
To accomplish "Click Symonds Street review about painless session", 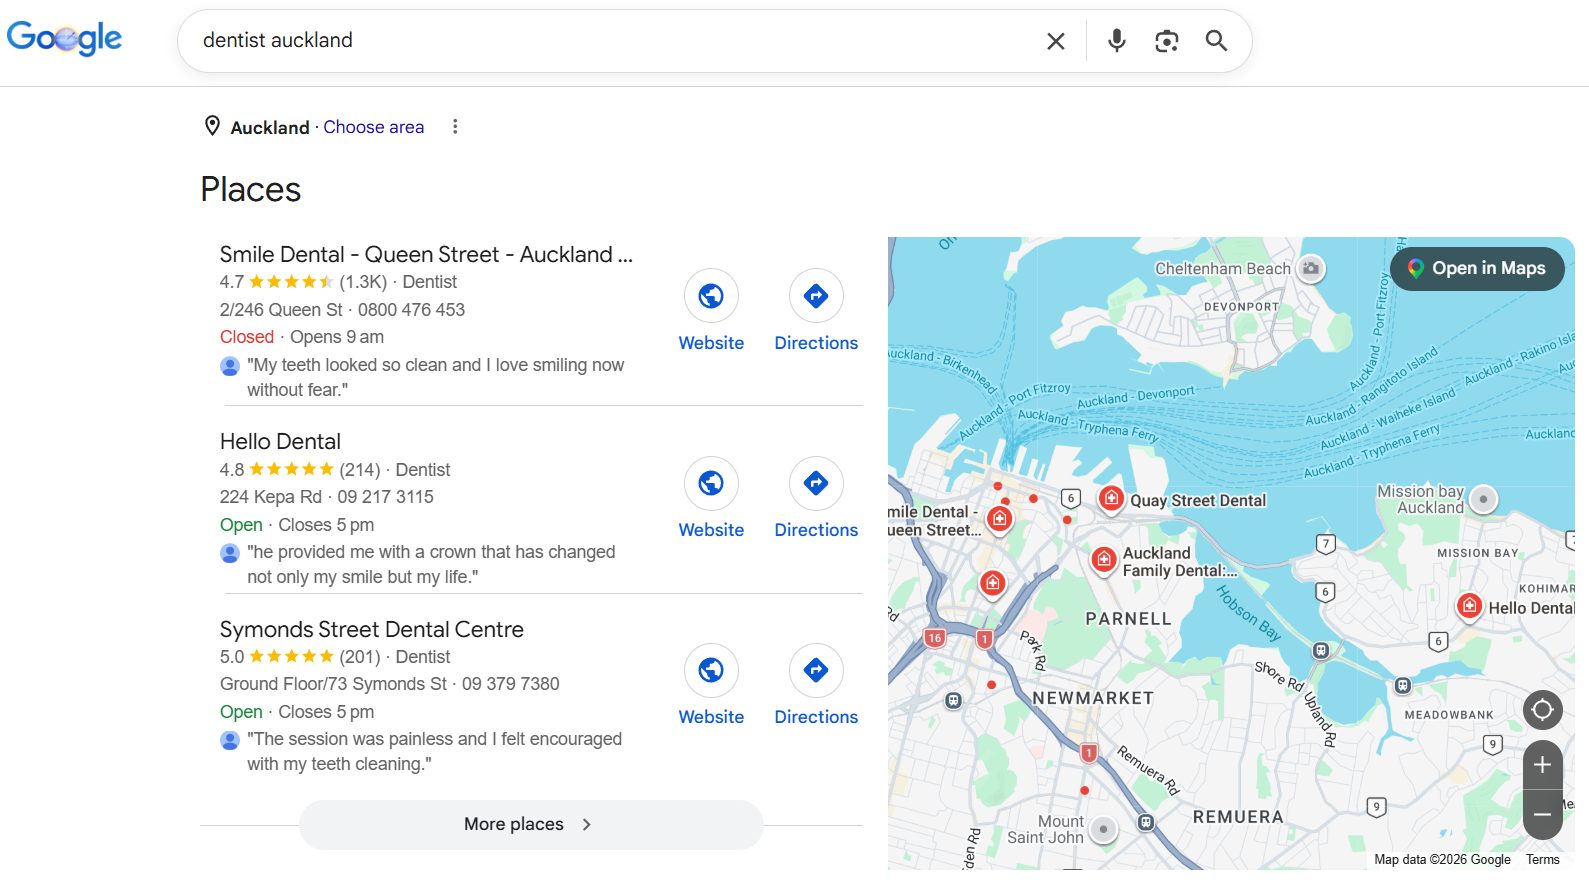I will pos(434,751).
